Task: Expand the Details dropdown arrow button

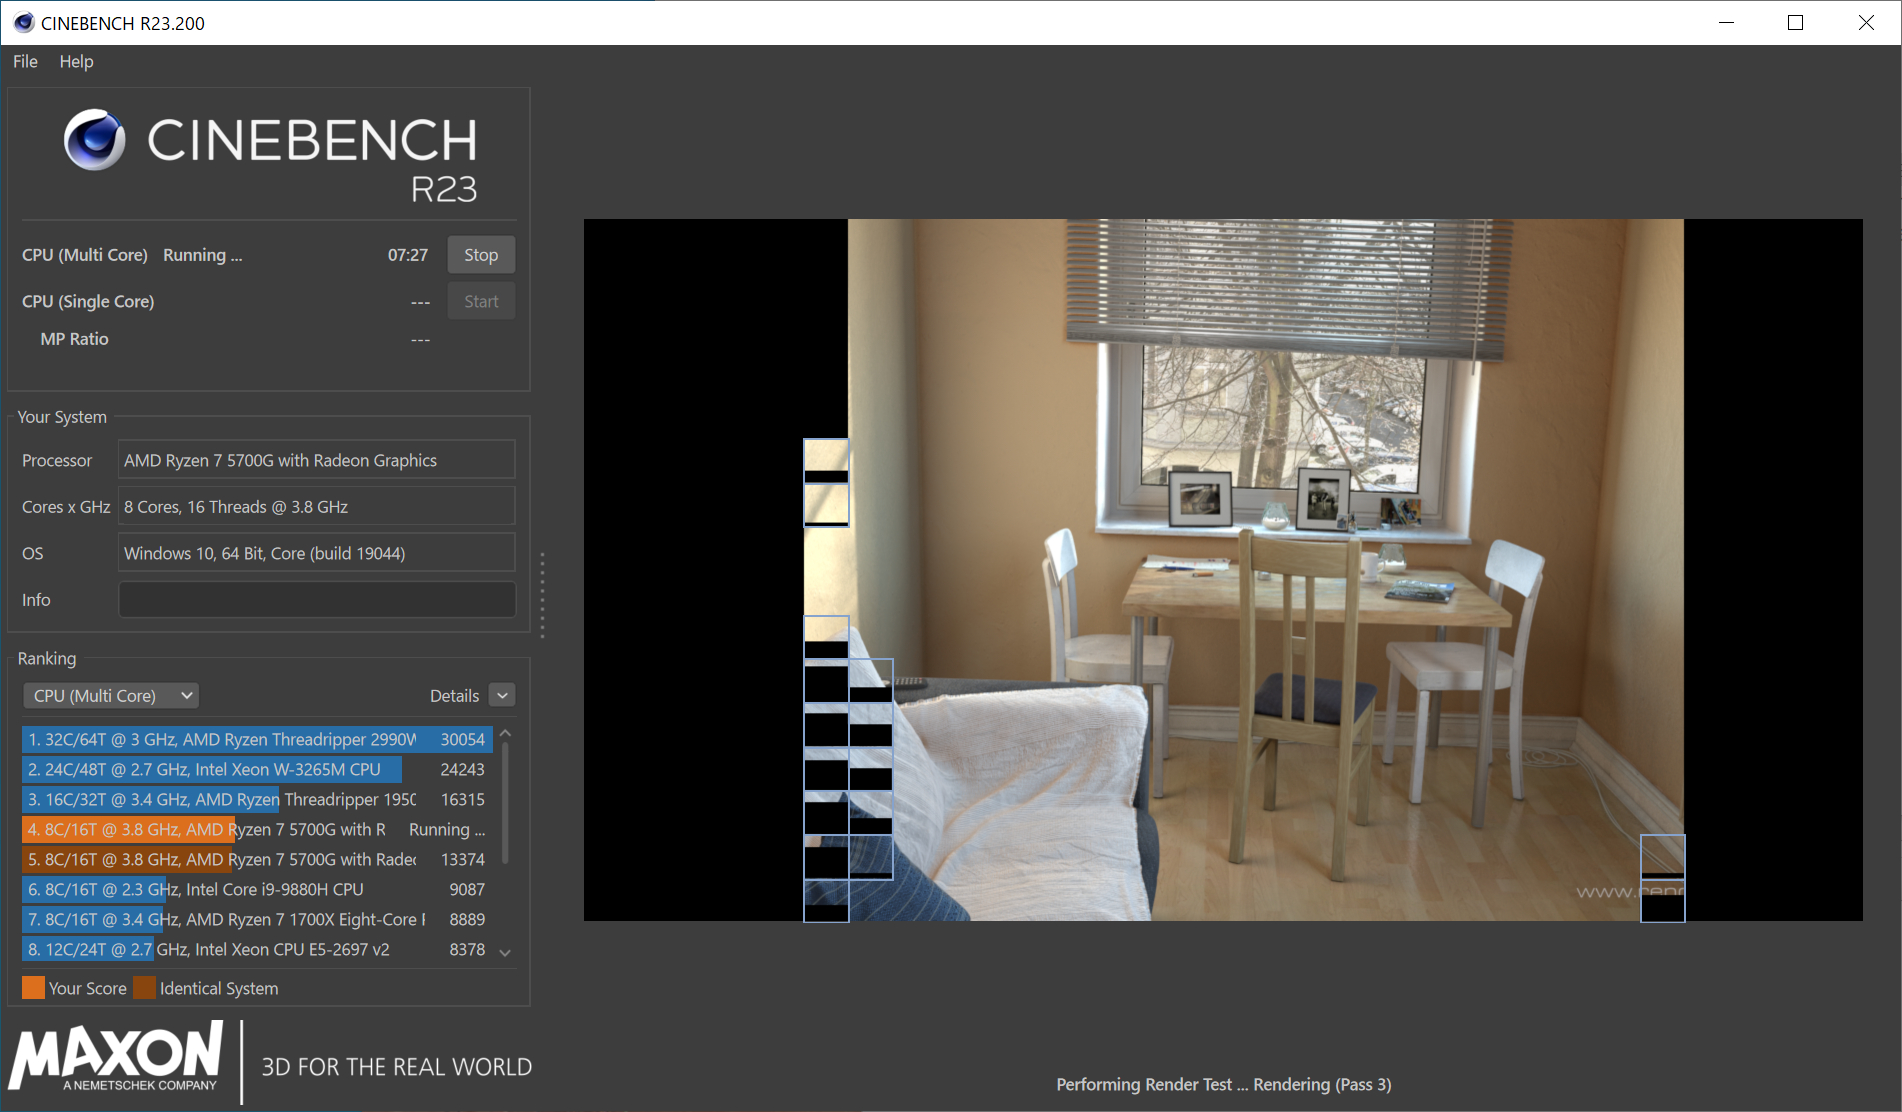Action: click(503, 695)
